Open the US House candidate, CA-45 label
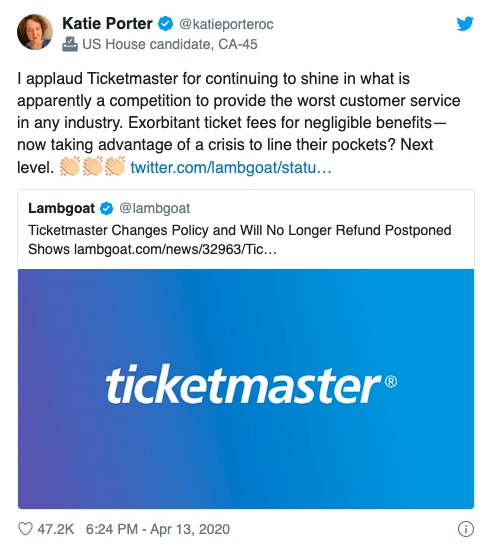490x546 pixels. [170, 44]
